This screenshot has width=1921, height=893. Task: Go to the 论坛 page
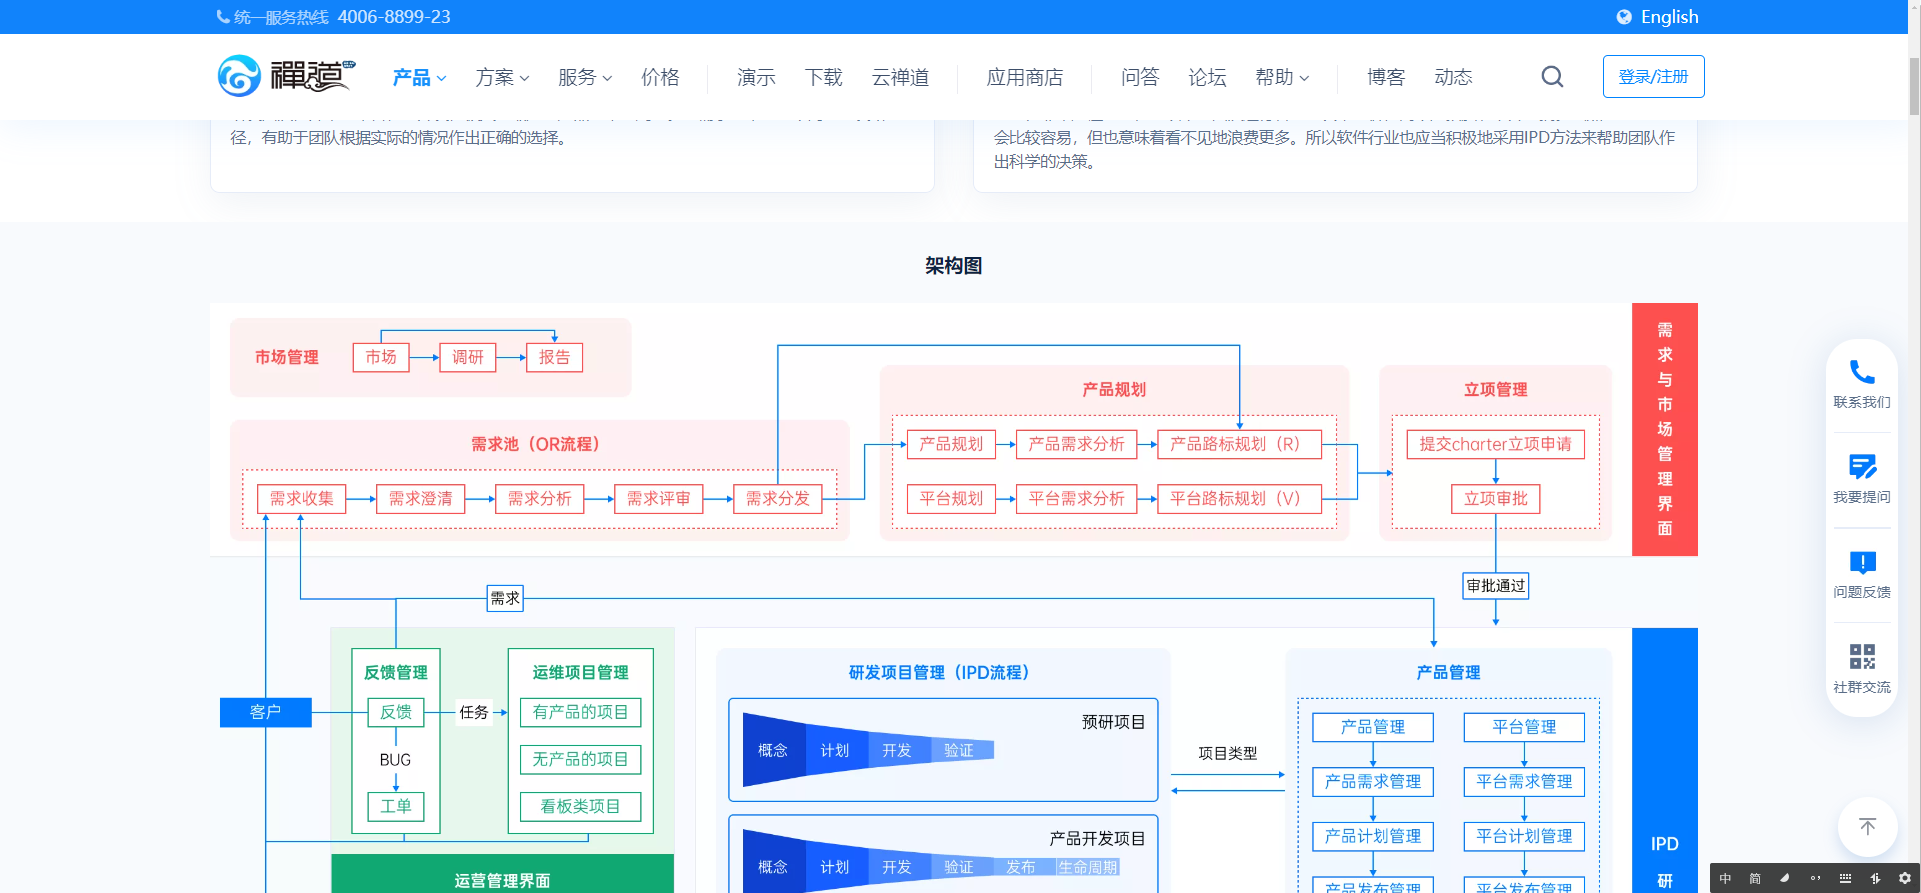1207,77
